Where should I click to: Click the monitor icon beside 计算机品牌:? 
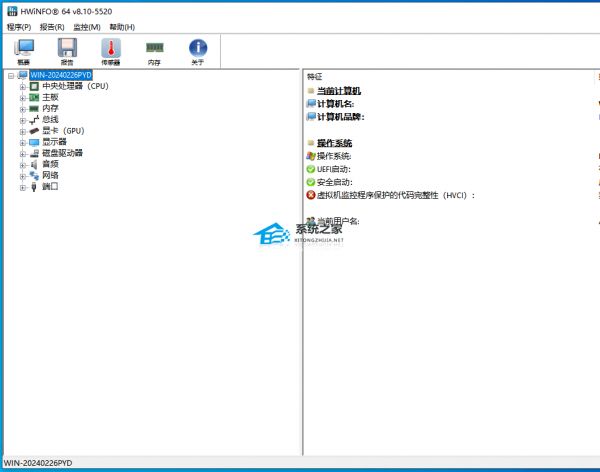[x=311, y=116]
